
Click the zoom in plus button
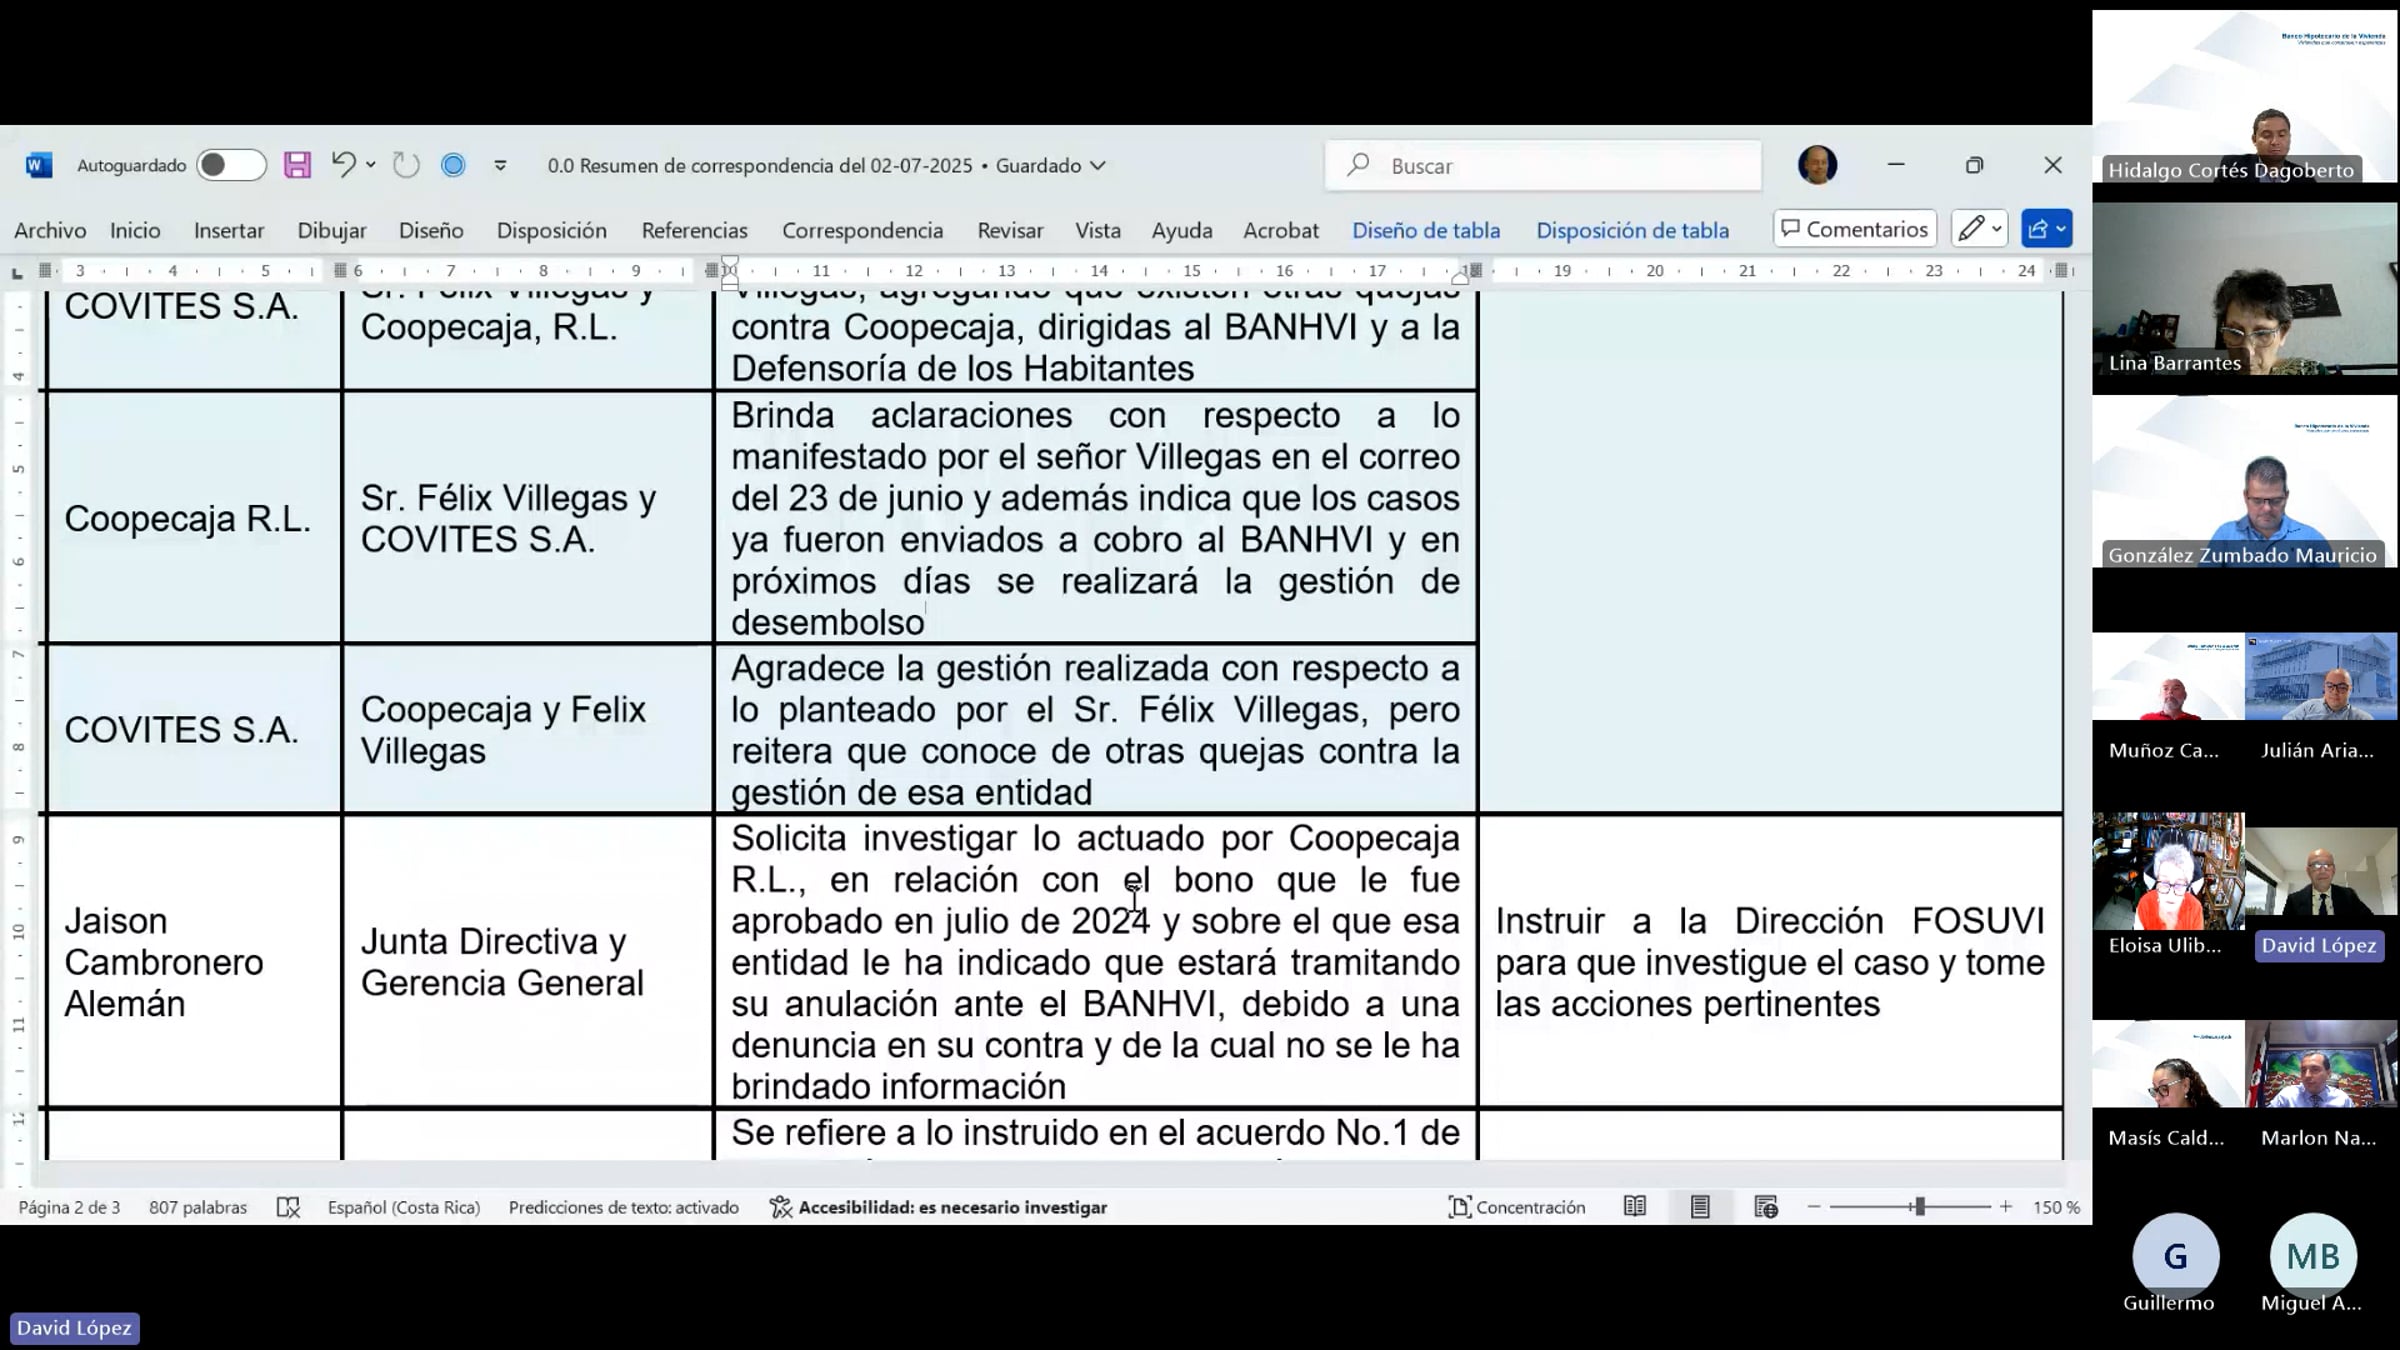pyautogui.click(x=2006, y=1207)
